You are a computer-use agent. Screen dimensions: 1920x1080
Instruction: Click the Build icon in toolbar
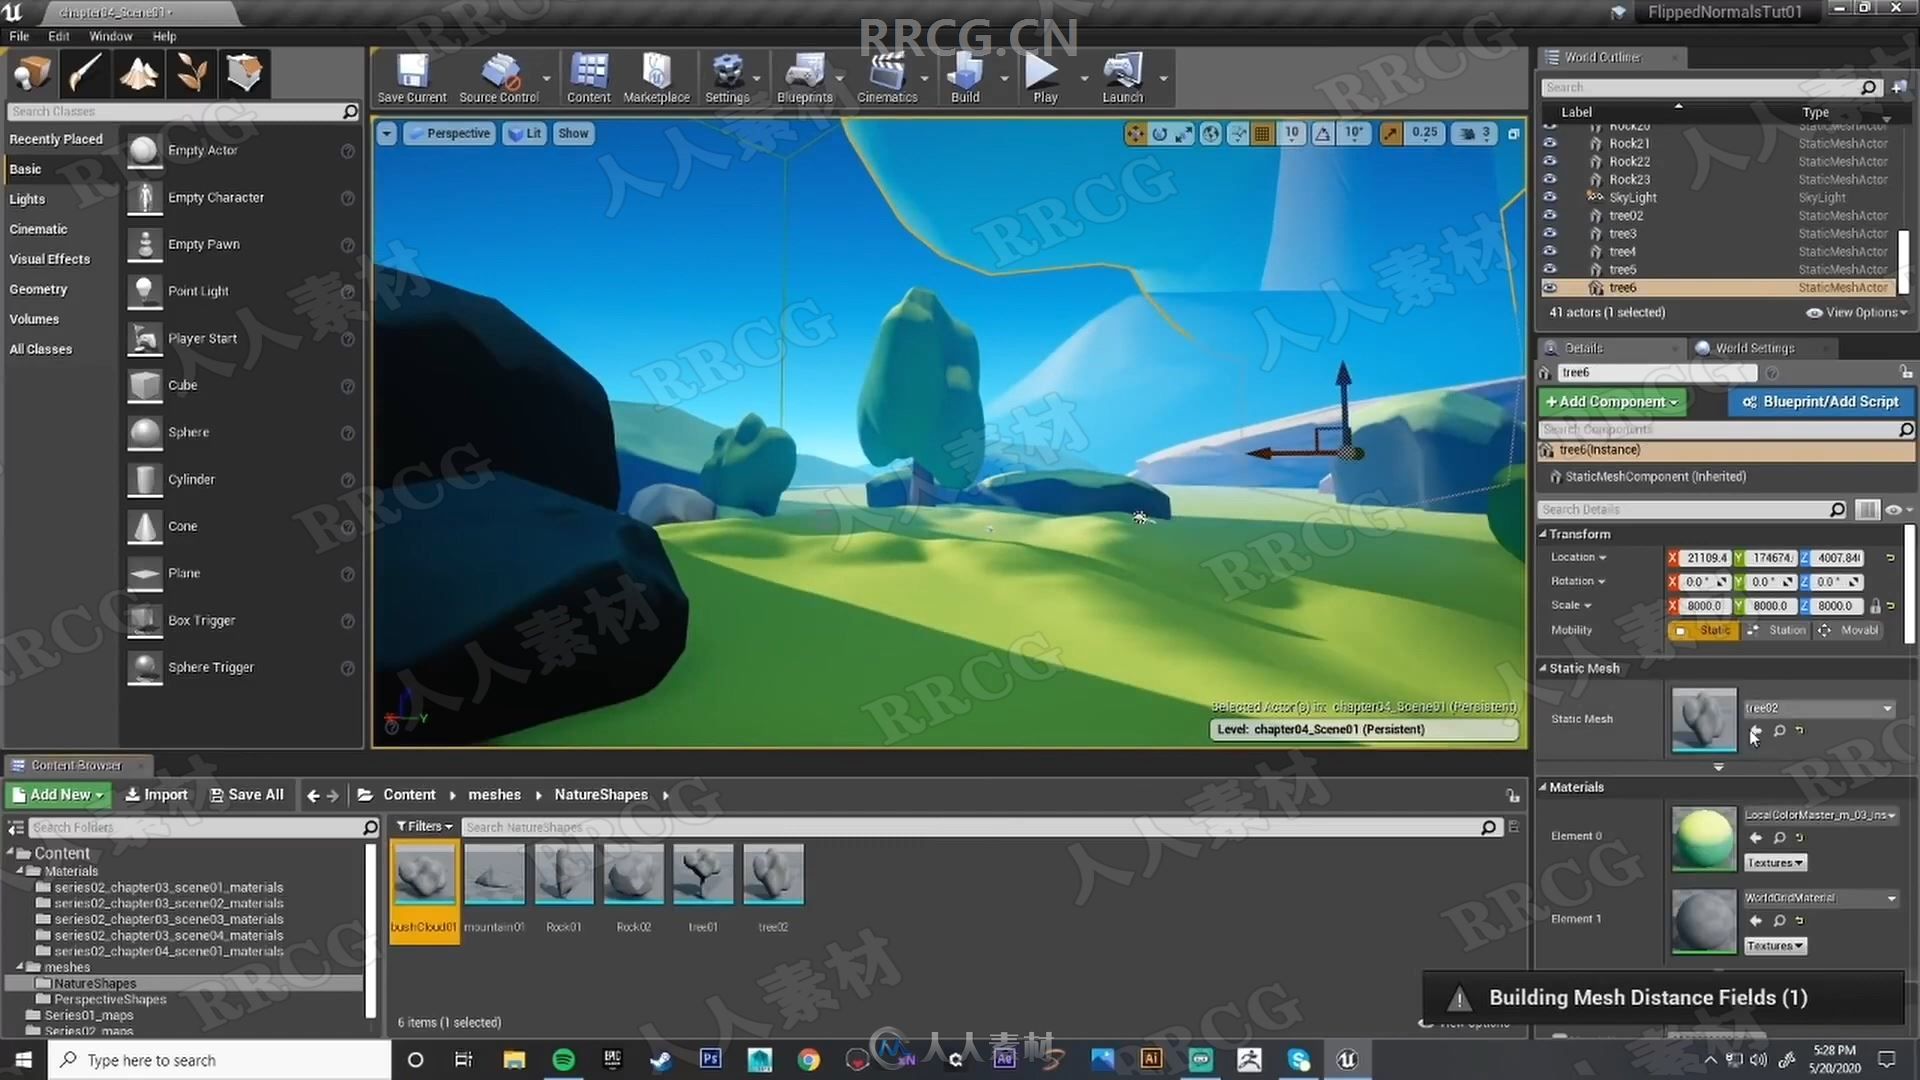[964, 73]
